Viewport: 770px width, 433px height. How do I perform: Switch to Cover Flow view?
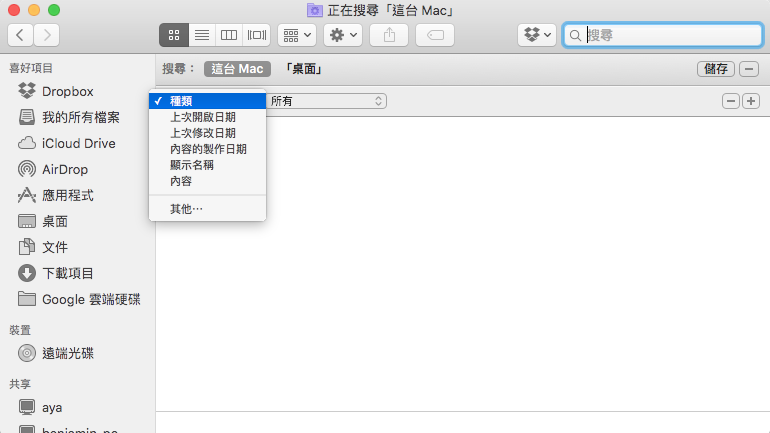tap(256, 35)
